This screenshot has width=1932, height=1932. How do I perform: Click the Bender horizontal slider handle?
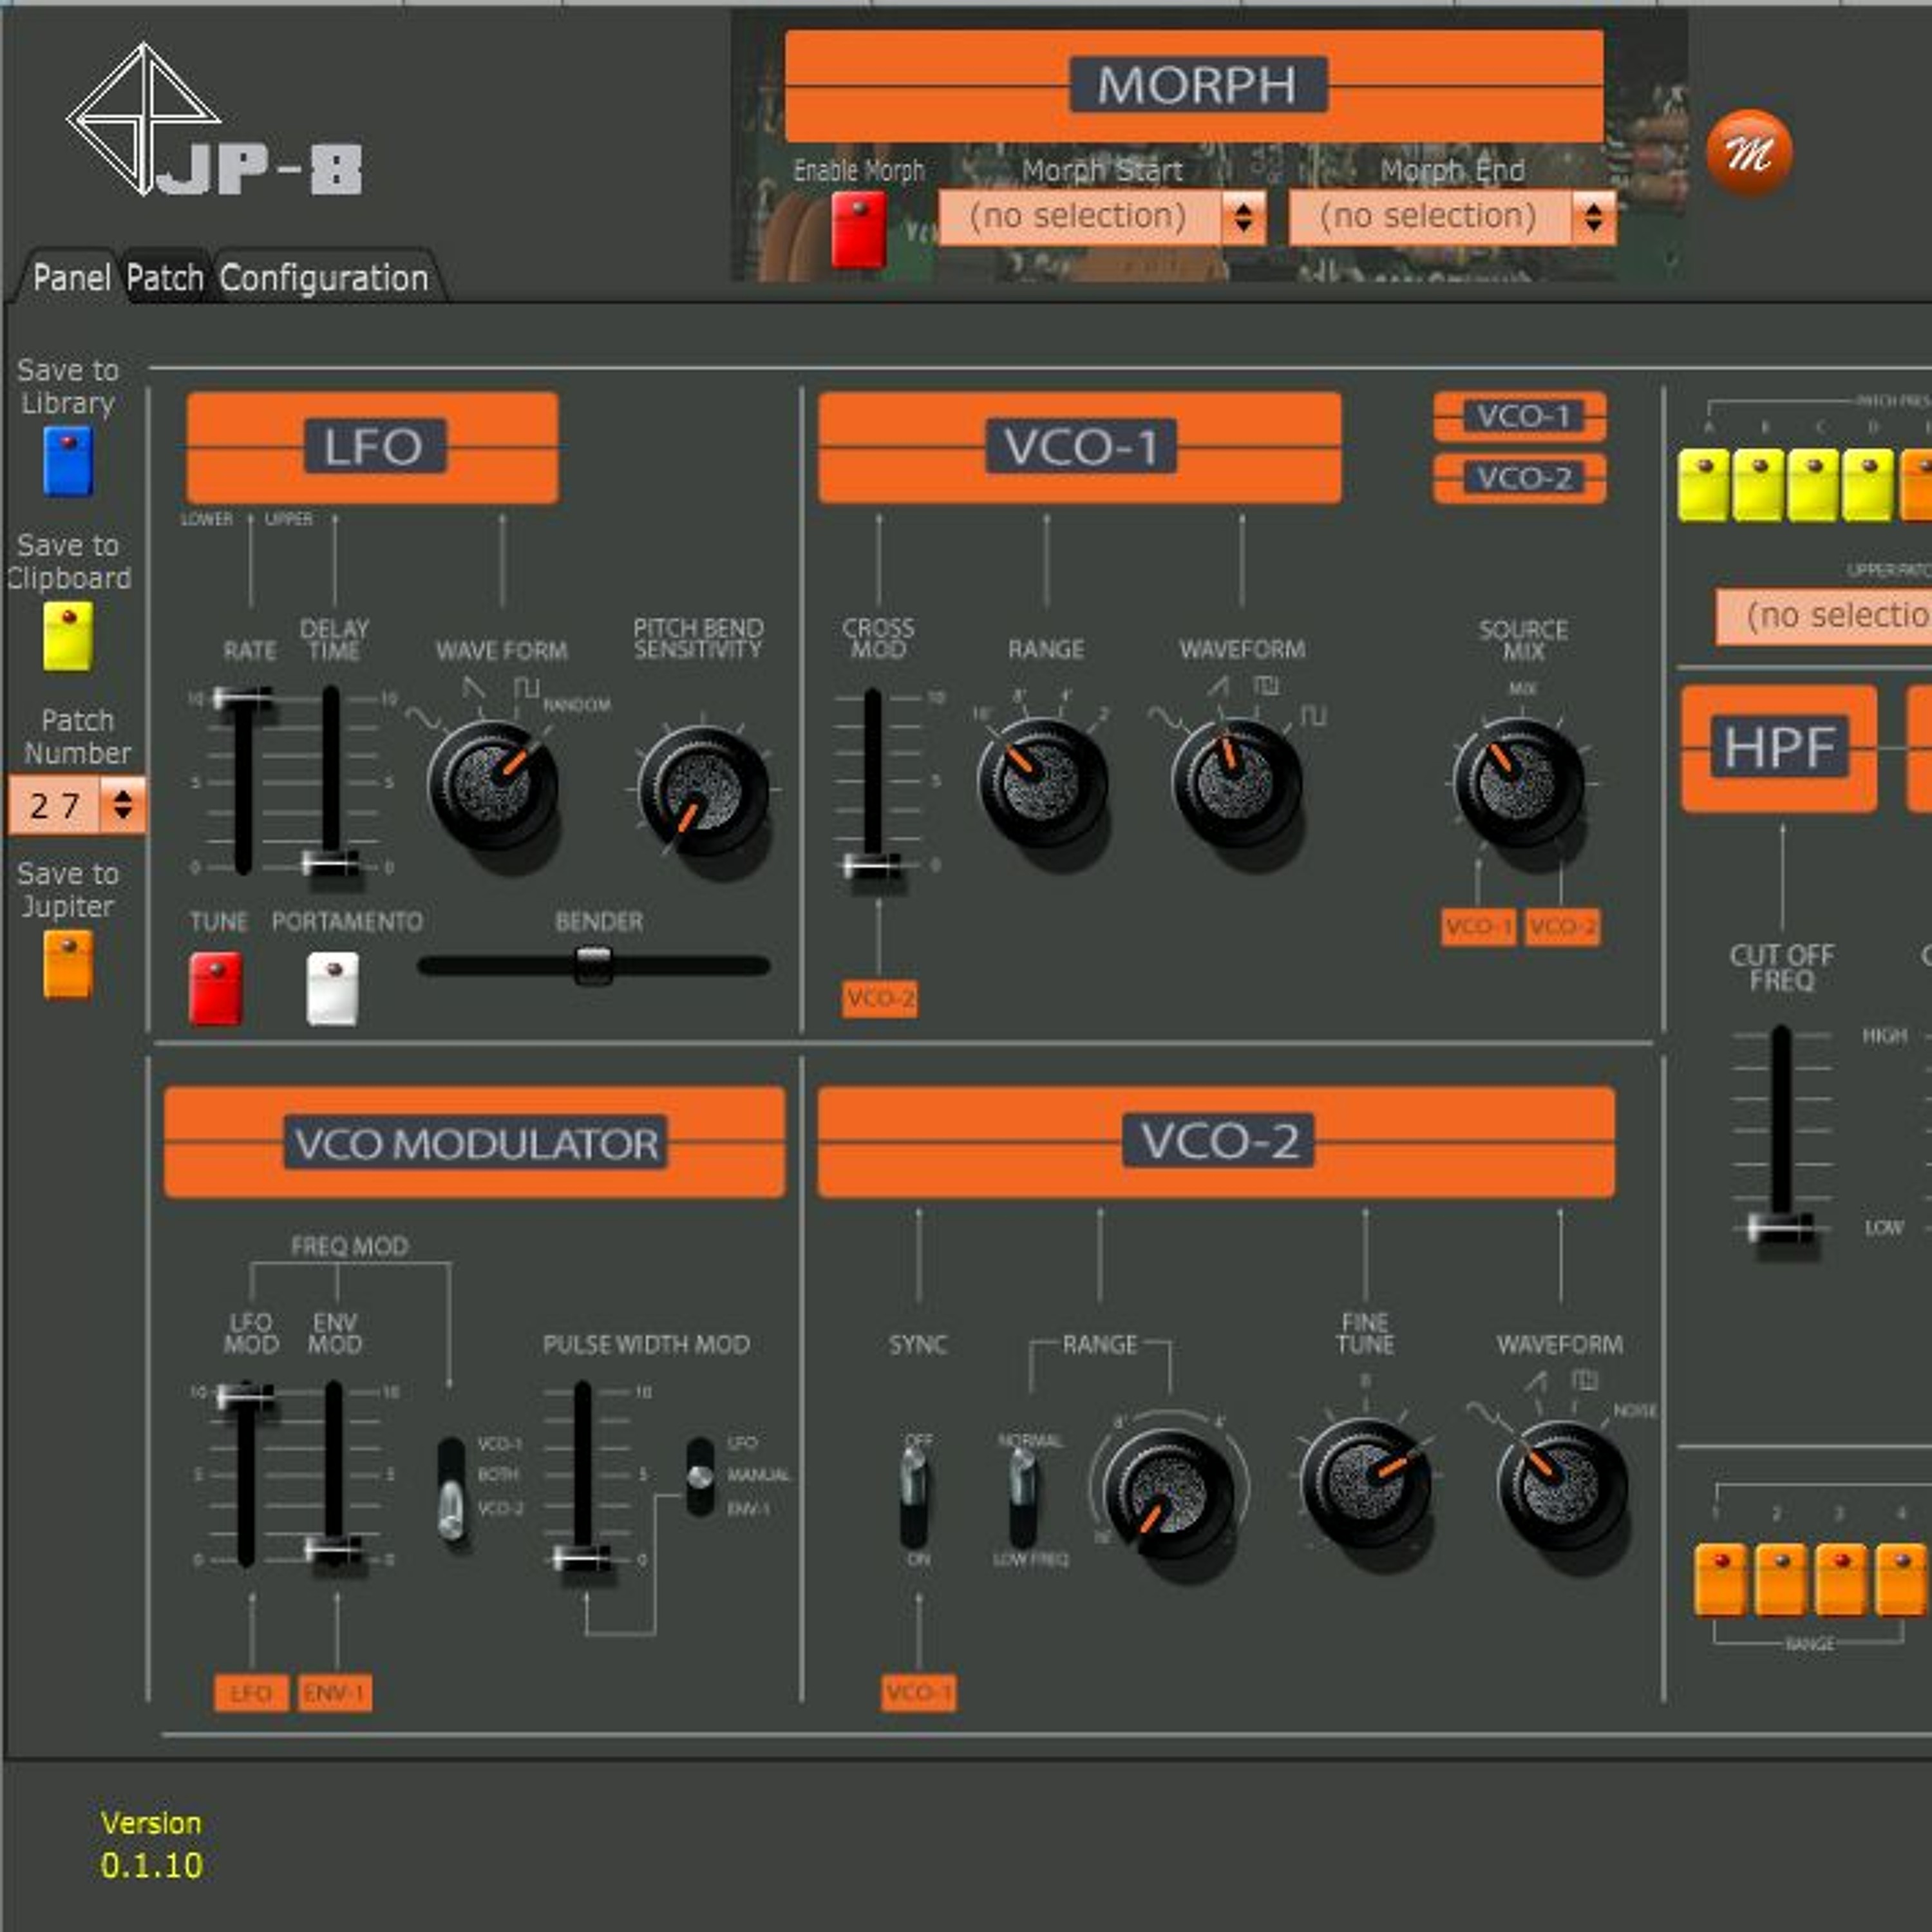[593, 966]
